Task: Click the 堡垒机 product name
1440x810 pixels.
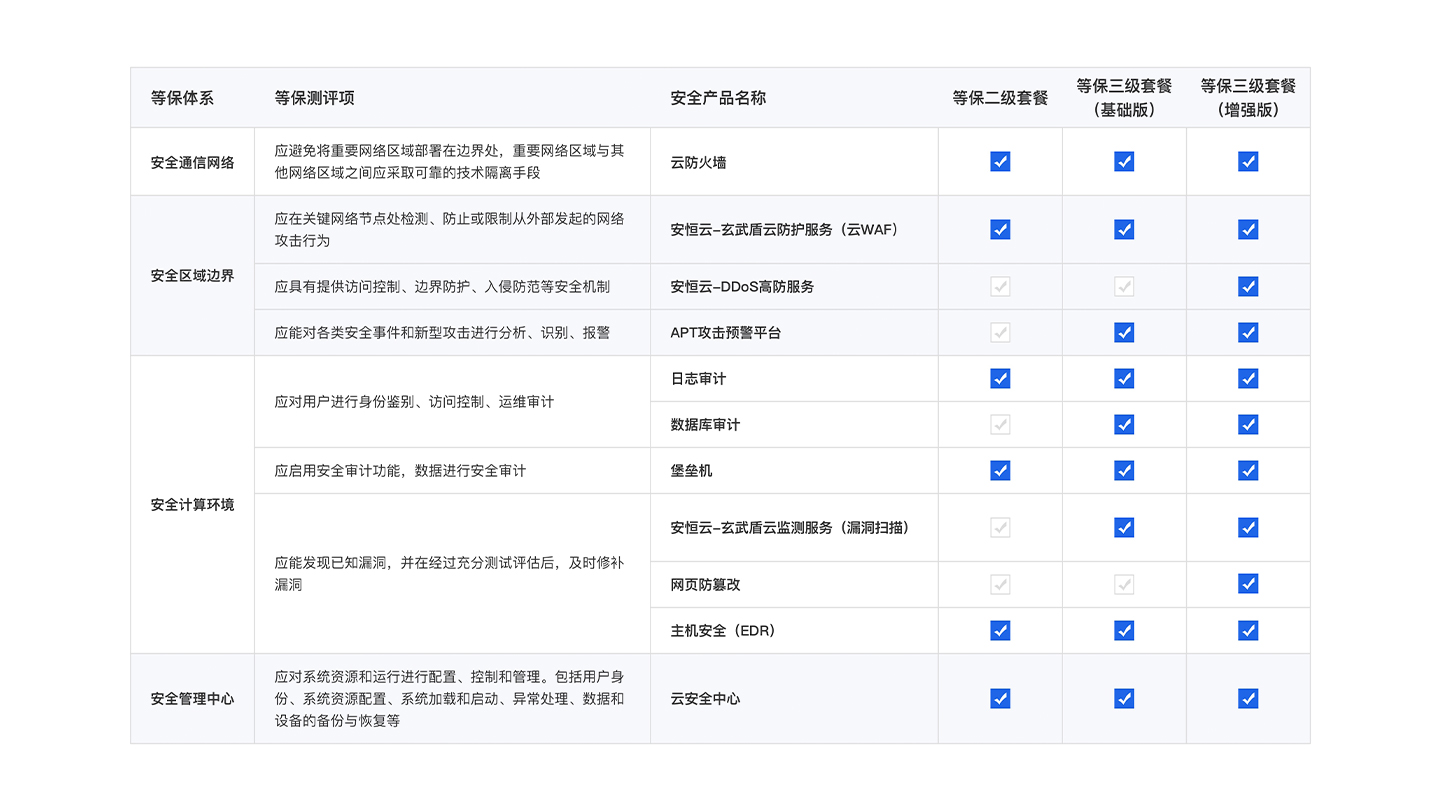Action: 691,470
